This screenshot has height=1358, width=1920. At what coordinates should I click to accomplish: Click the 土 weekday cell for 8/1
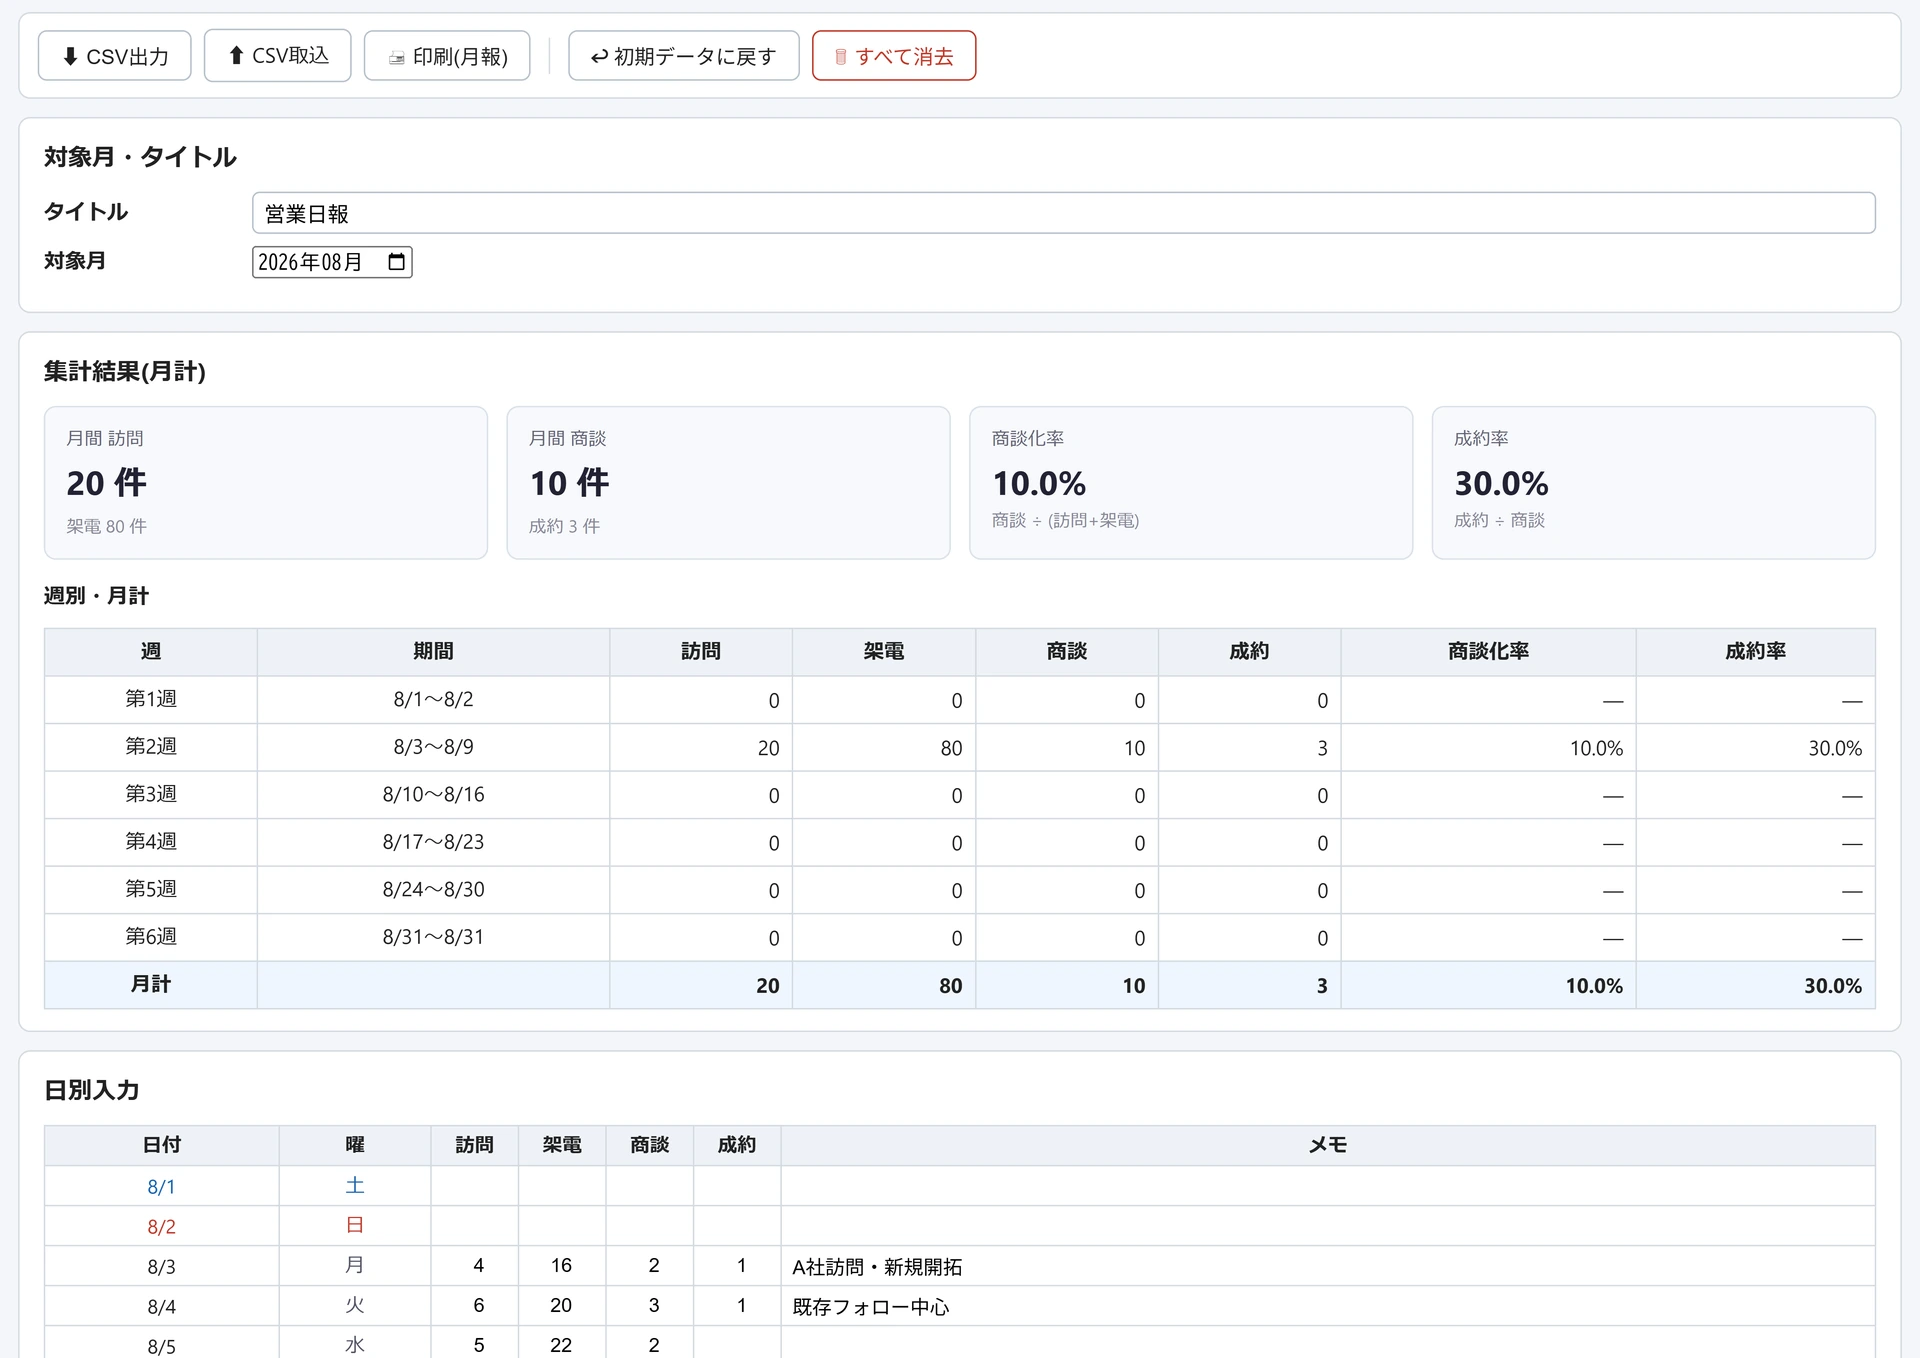(355, 1186)
